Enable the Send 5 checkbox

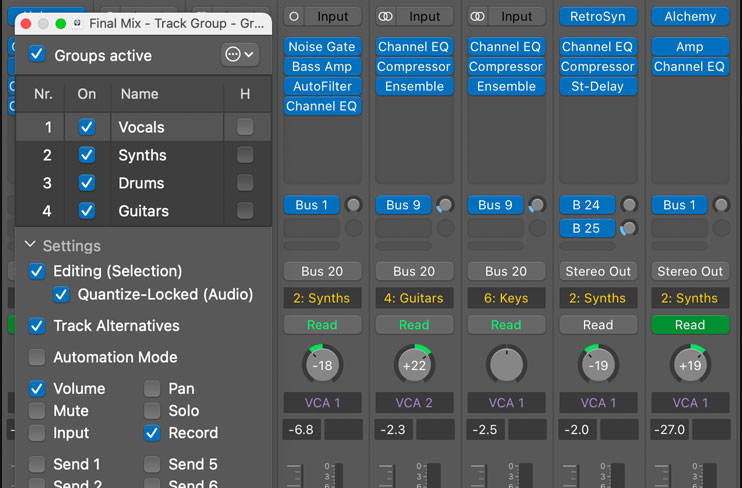point(152,464)
